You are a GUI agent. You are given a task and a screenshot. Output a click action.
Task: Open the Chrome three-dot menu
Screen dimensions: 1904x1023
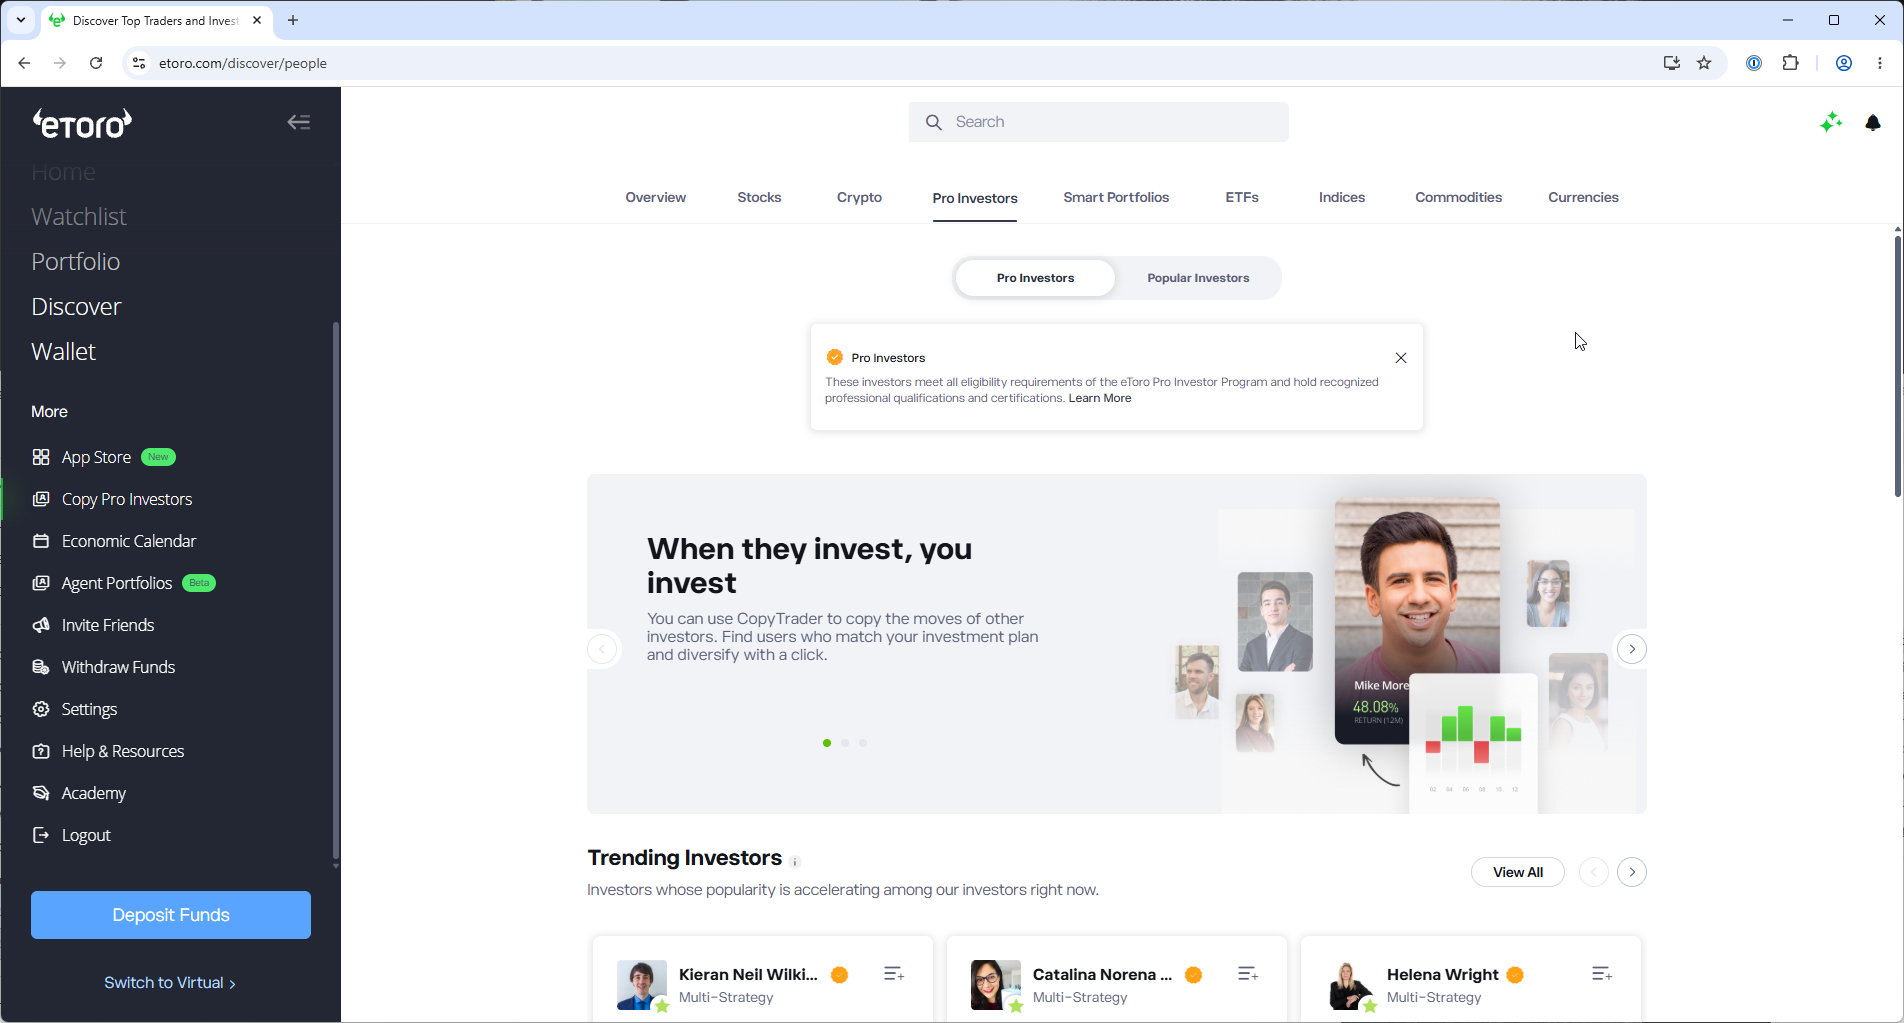(x=1880, y=63)
